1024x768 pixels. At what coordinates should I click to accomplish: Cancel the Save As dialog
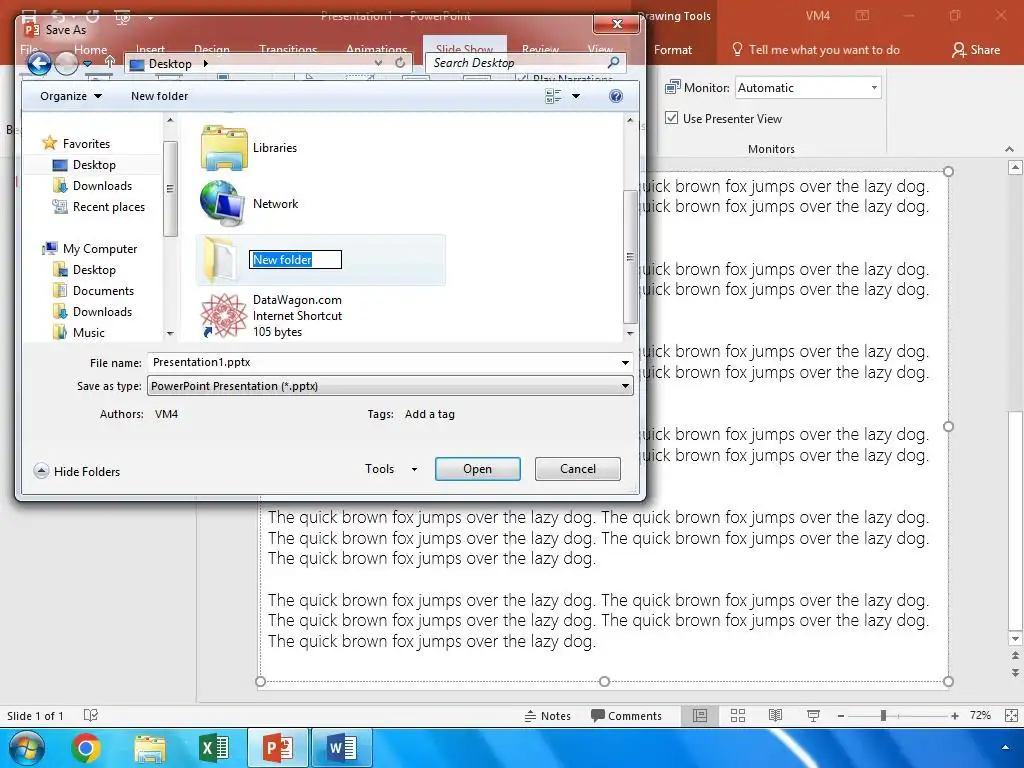click(577, 469)
